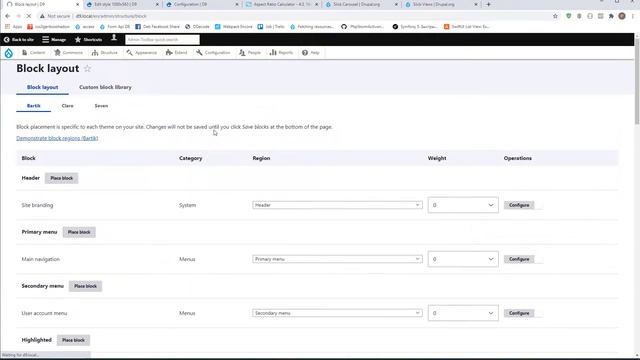Configure the Main navigation block
The image size is (640, 360).
point(519,259)
